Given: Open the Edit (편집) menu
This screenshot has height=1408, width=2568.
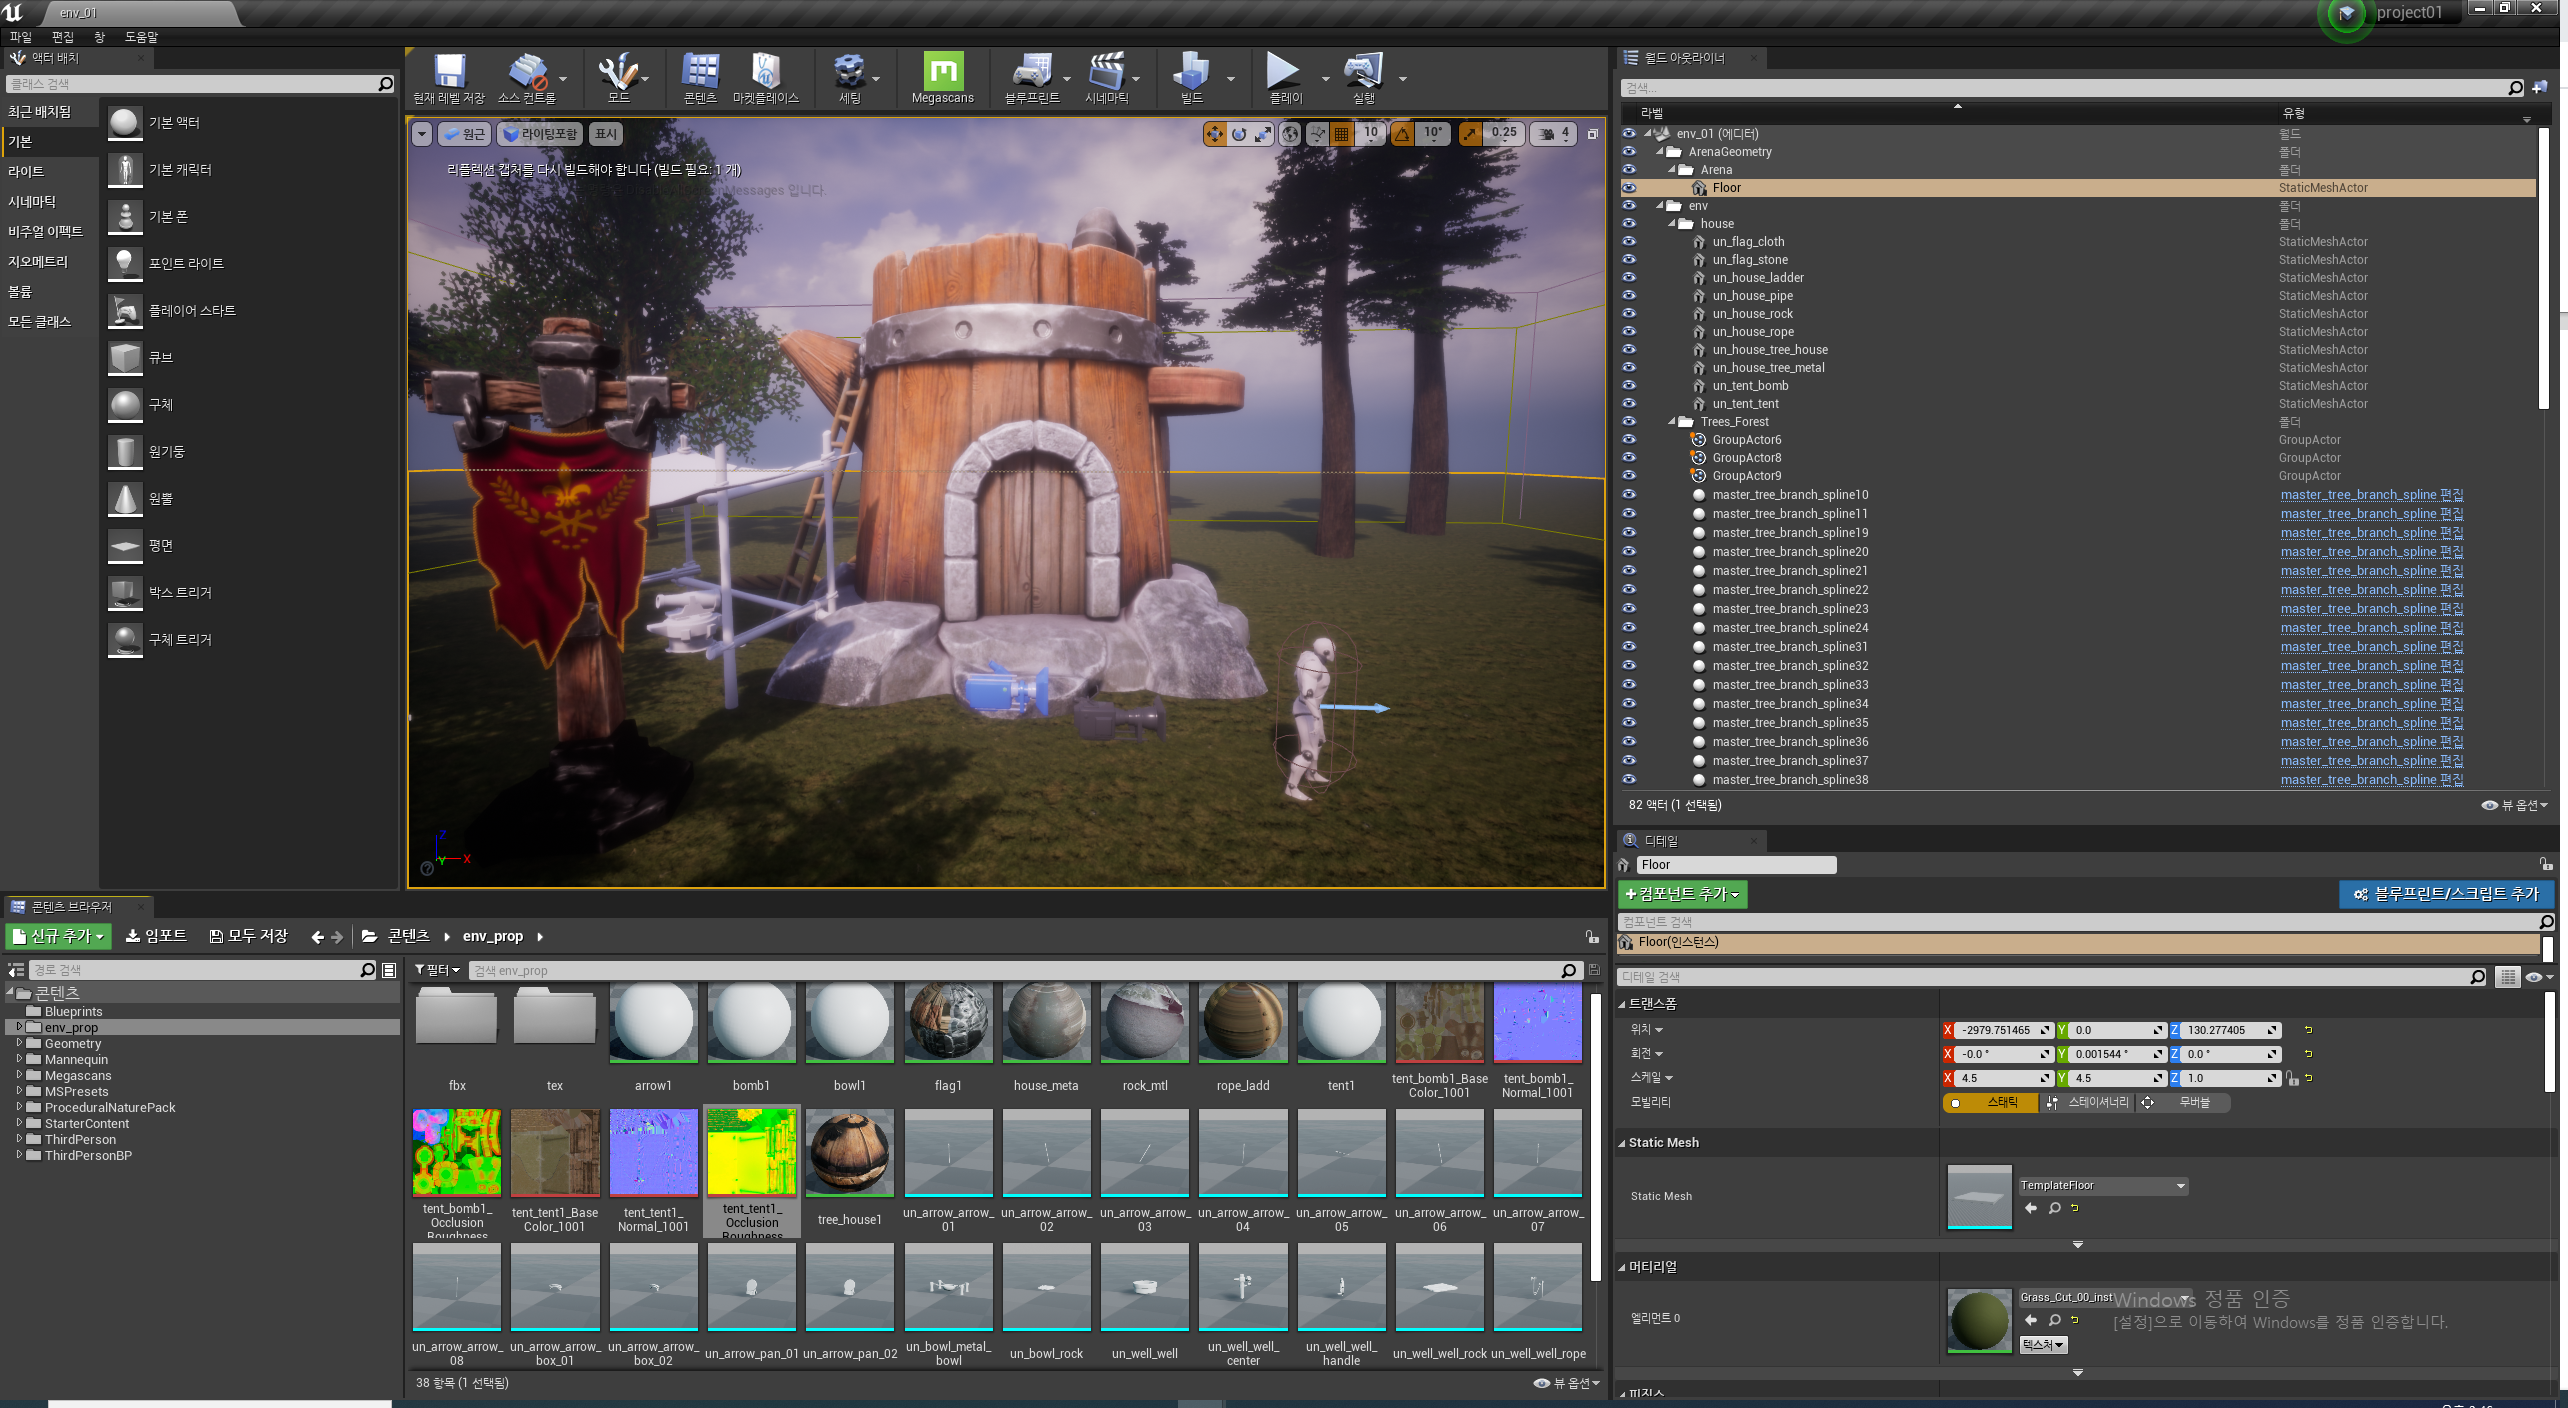Looking at the screenshot, I should pyautogui.click(x=62, y=37).
